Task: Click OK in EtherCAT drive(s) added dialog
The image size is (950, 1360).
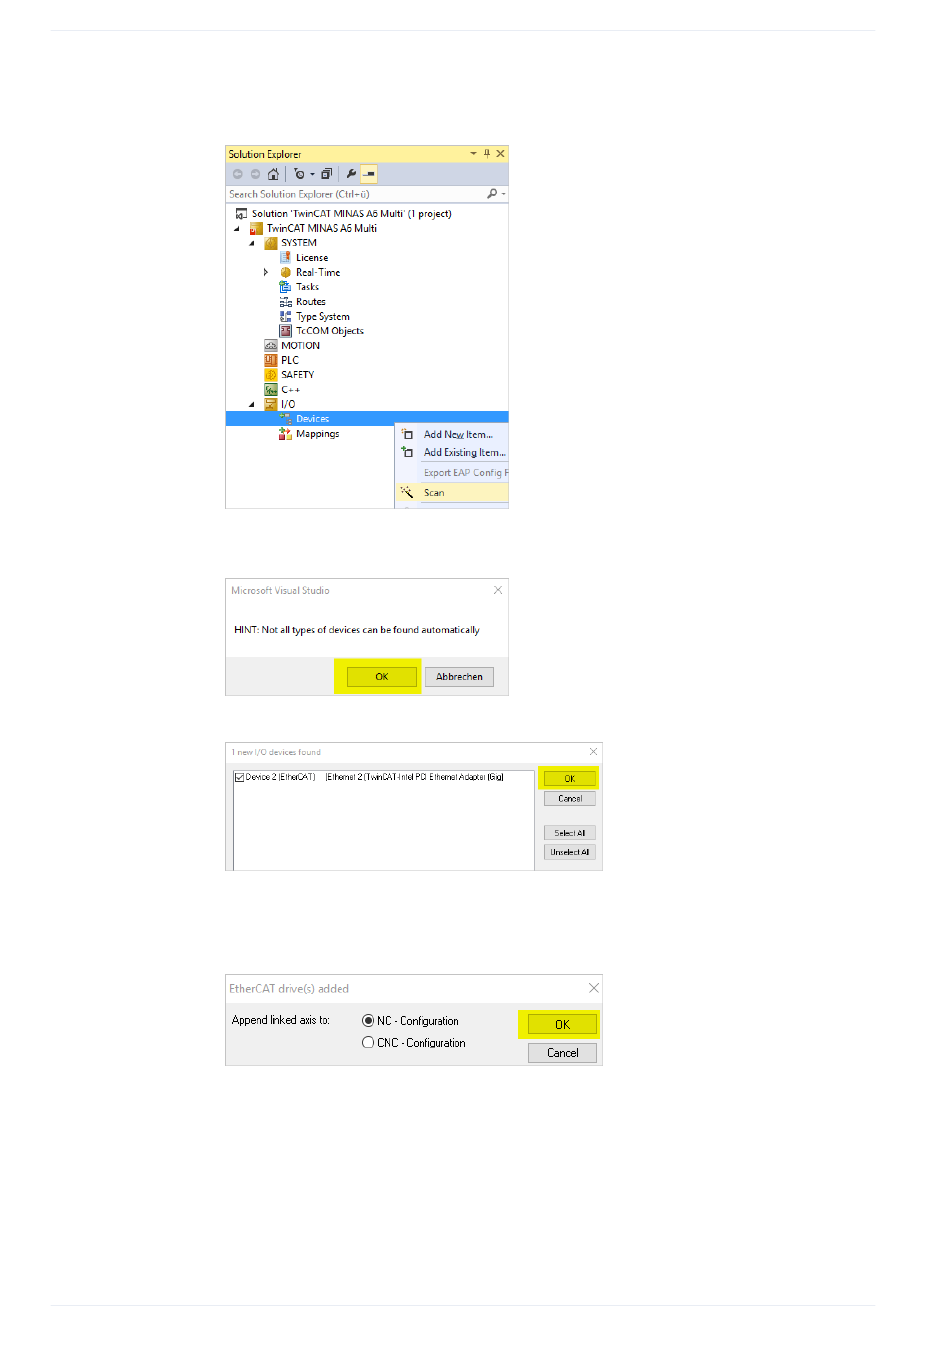Action: 562,1024
